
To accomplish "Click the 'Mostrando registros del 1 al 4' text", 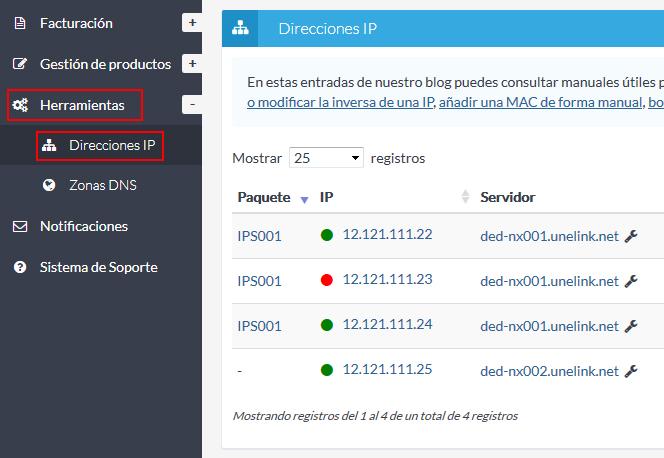I will pos(375,416).
